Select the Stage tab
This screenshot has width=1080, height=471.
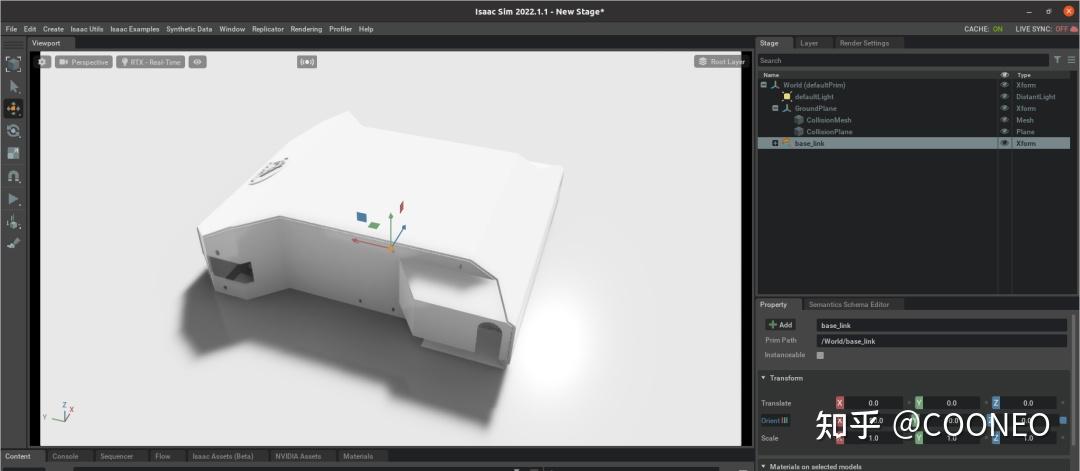pos(769,43)
